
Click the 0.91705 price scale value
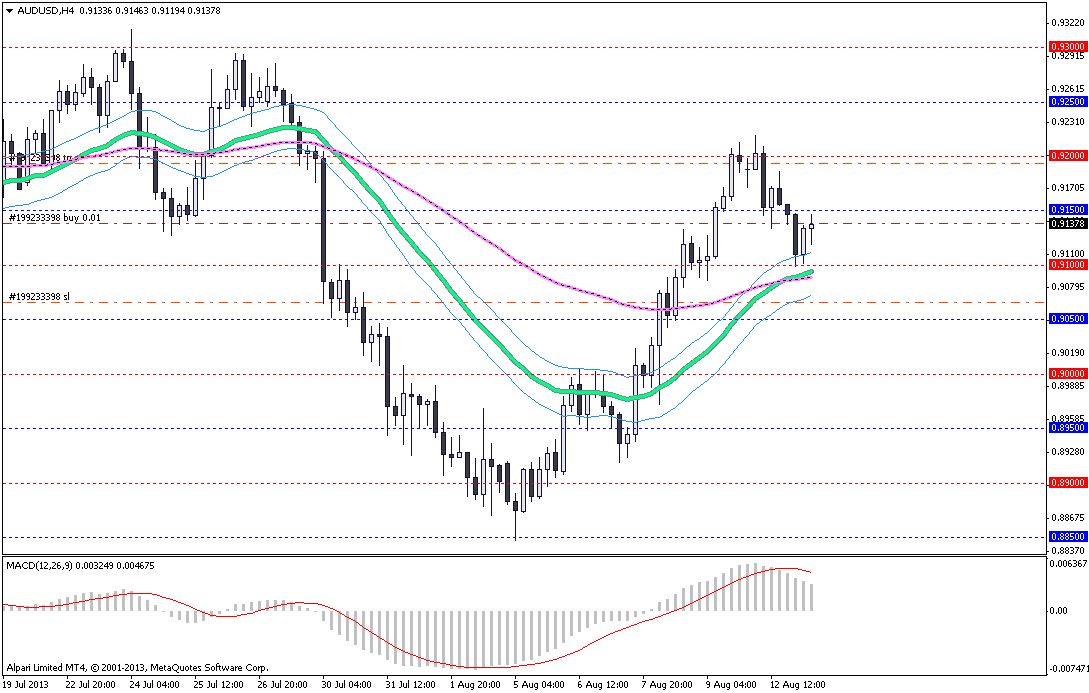[1068, 187]
